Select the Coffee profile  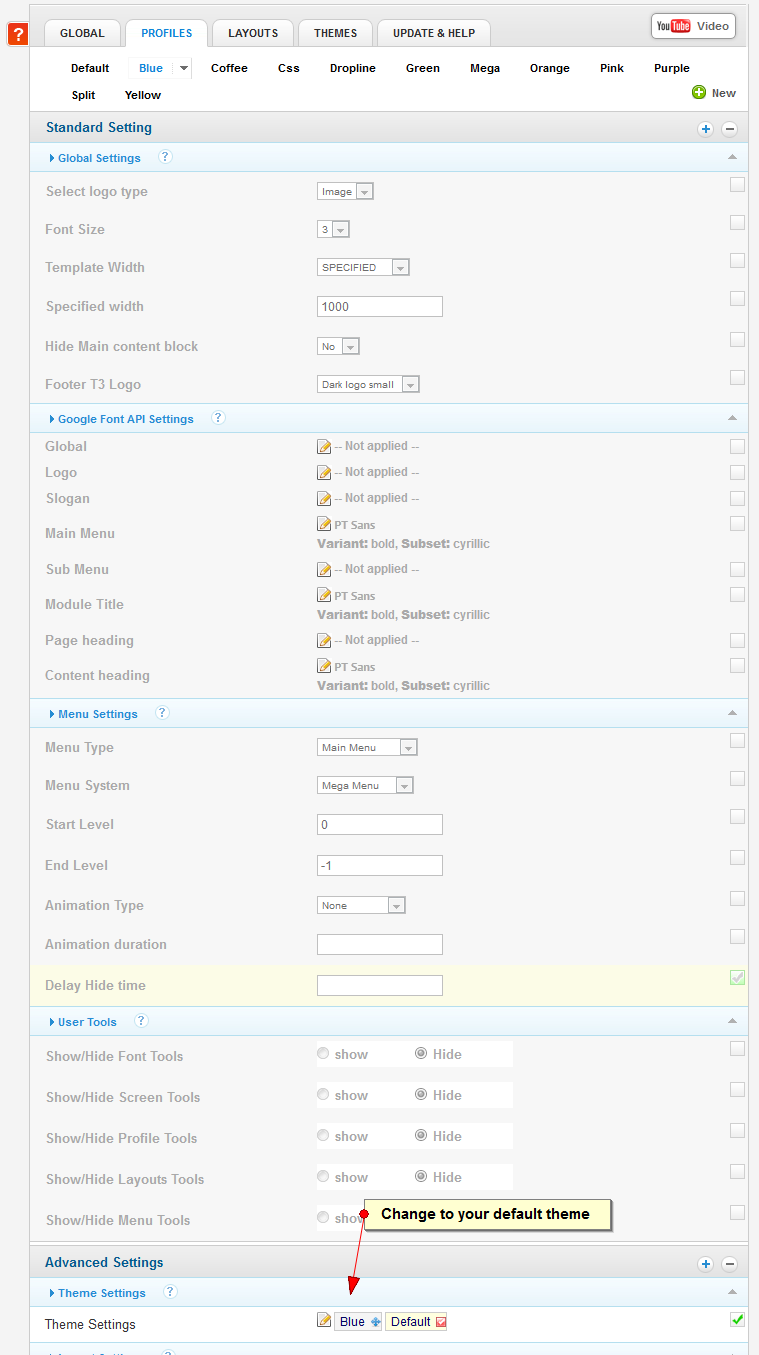(229, 68)
